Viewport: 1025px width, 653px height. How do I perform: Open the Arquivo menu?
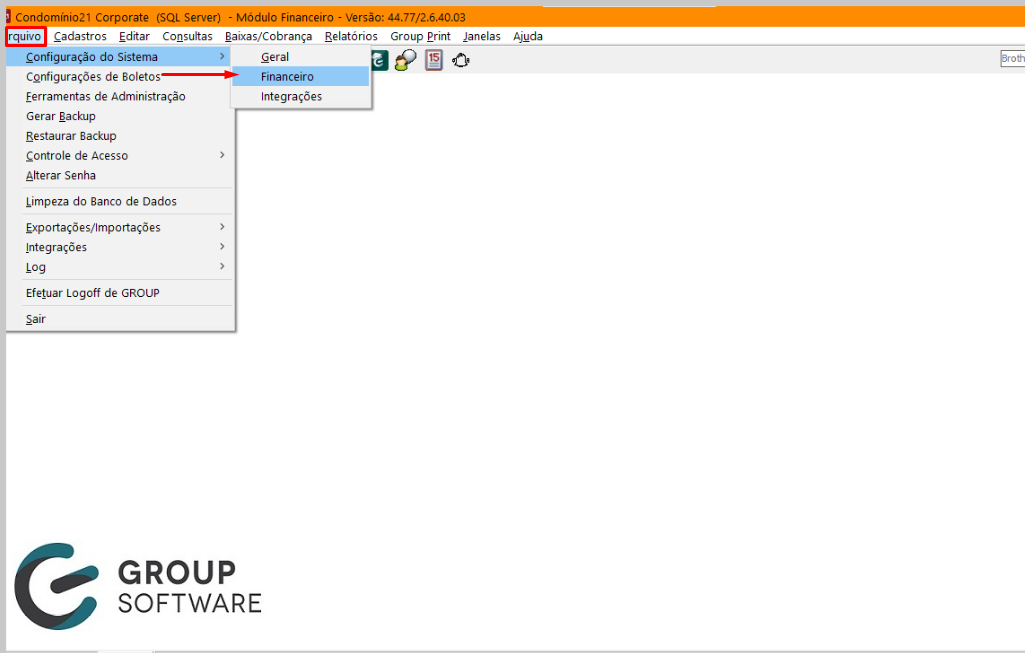pos(25,37)
